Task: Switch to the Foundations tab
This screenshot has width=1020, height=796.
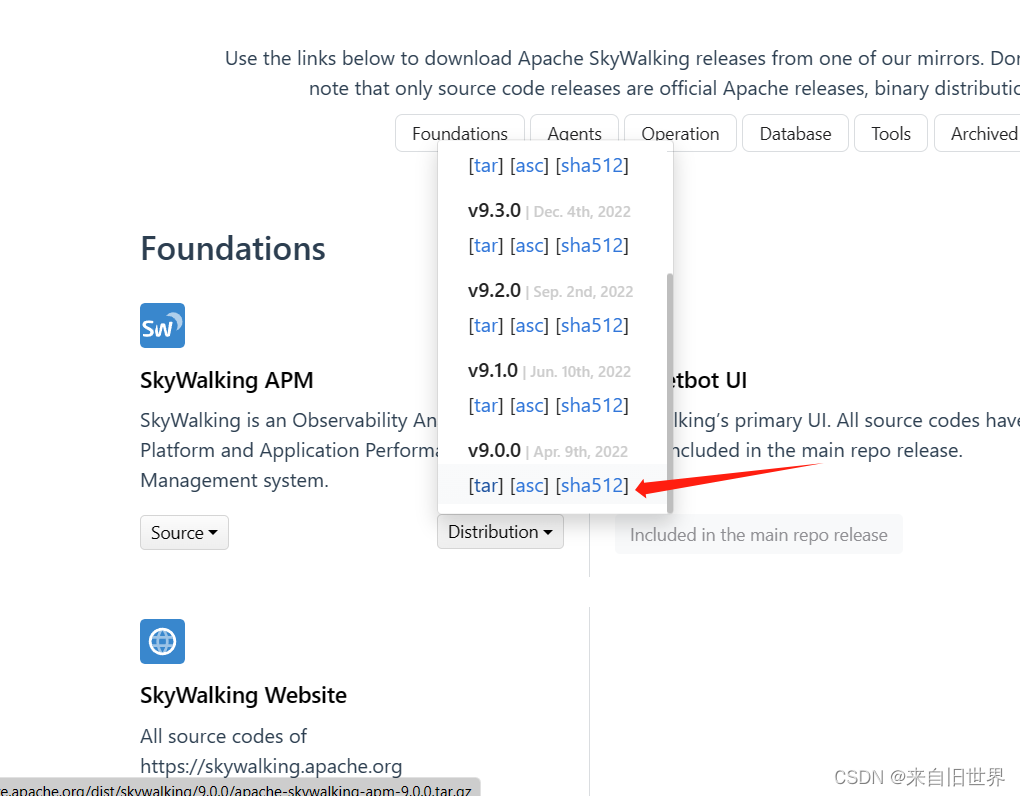Action: tap(459, 133)
